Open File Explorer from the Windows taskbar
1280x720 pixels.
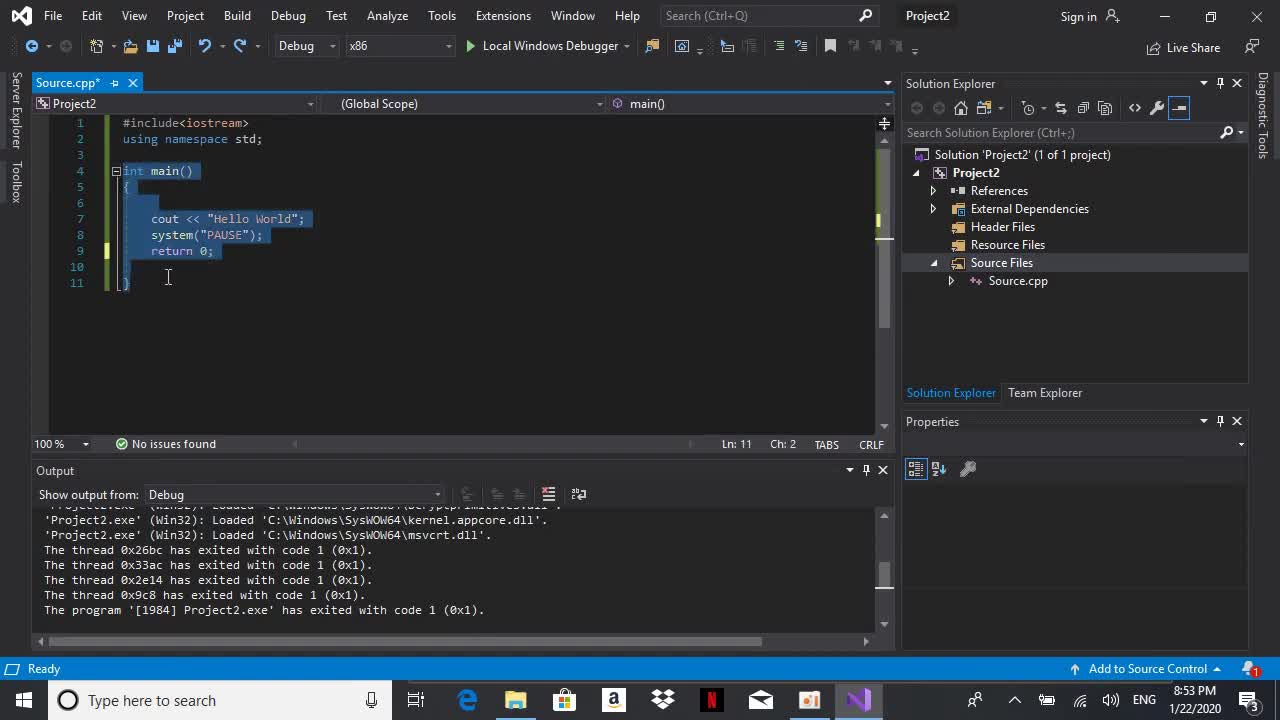[515, 700]
